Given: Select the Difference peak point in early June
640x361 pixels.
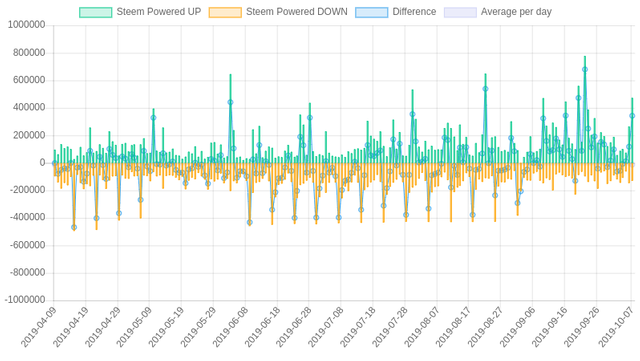Looking at the screenshot, I should click(x=230, y=103).
